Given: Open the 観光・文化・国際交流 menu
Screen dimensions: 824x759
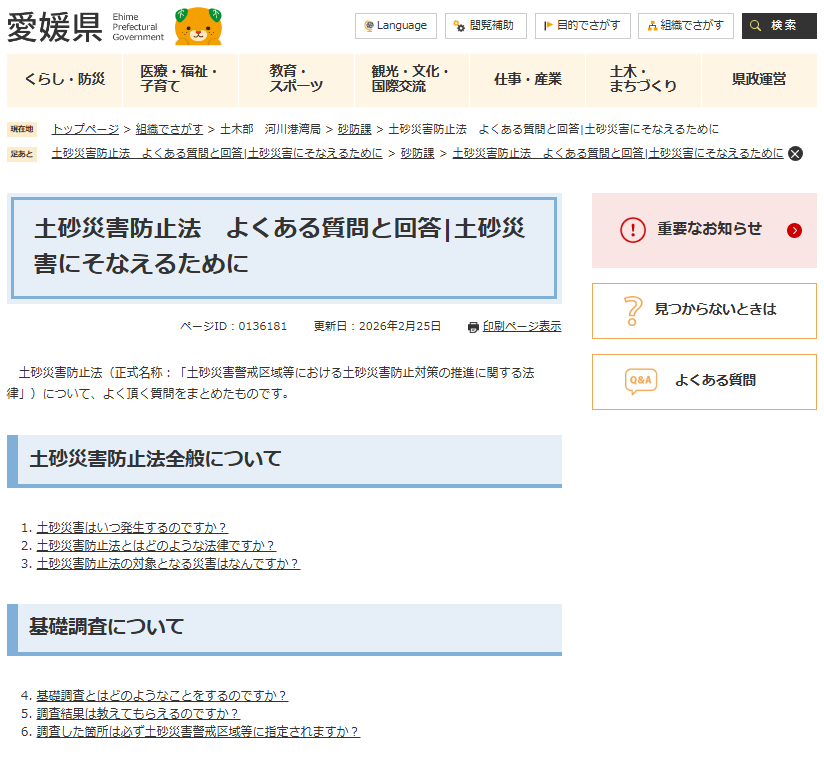Looking at the screenshot, I should 411,79.
